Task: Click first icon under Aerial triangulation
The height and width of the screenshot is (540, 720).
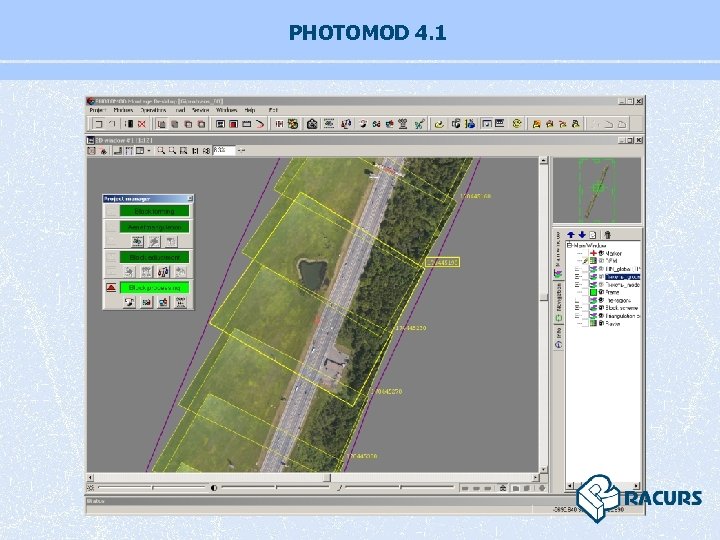Action: tap(137, 241)
